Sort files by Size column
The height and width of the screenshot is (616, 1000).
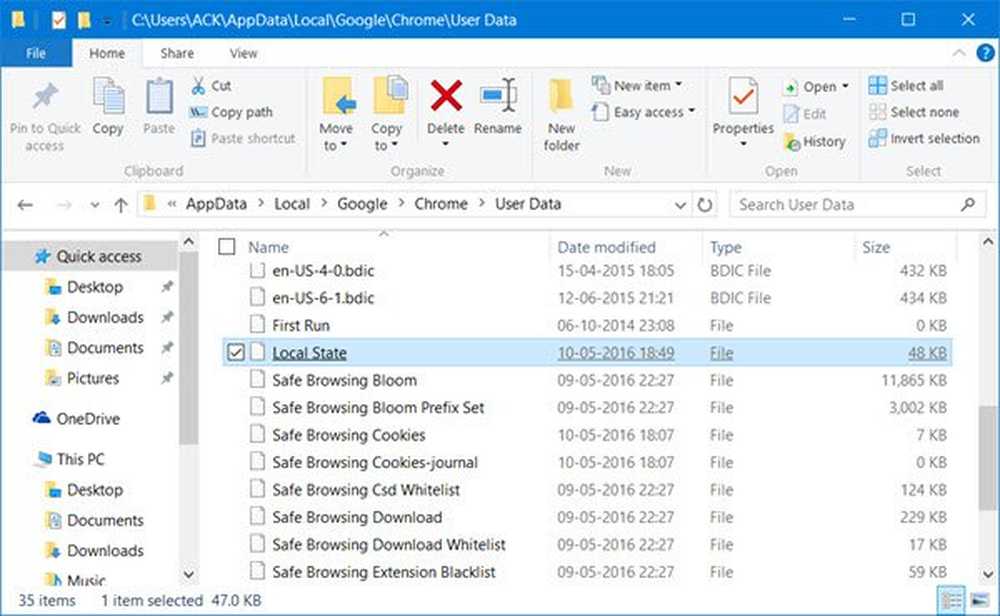(876, 247)
